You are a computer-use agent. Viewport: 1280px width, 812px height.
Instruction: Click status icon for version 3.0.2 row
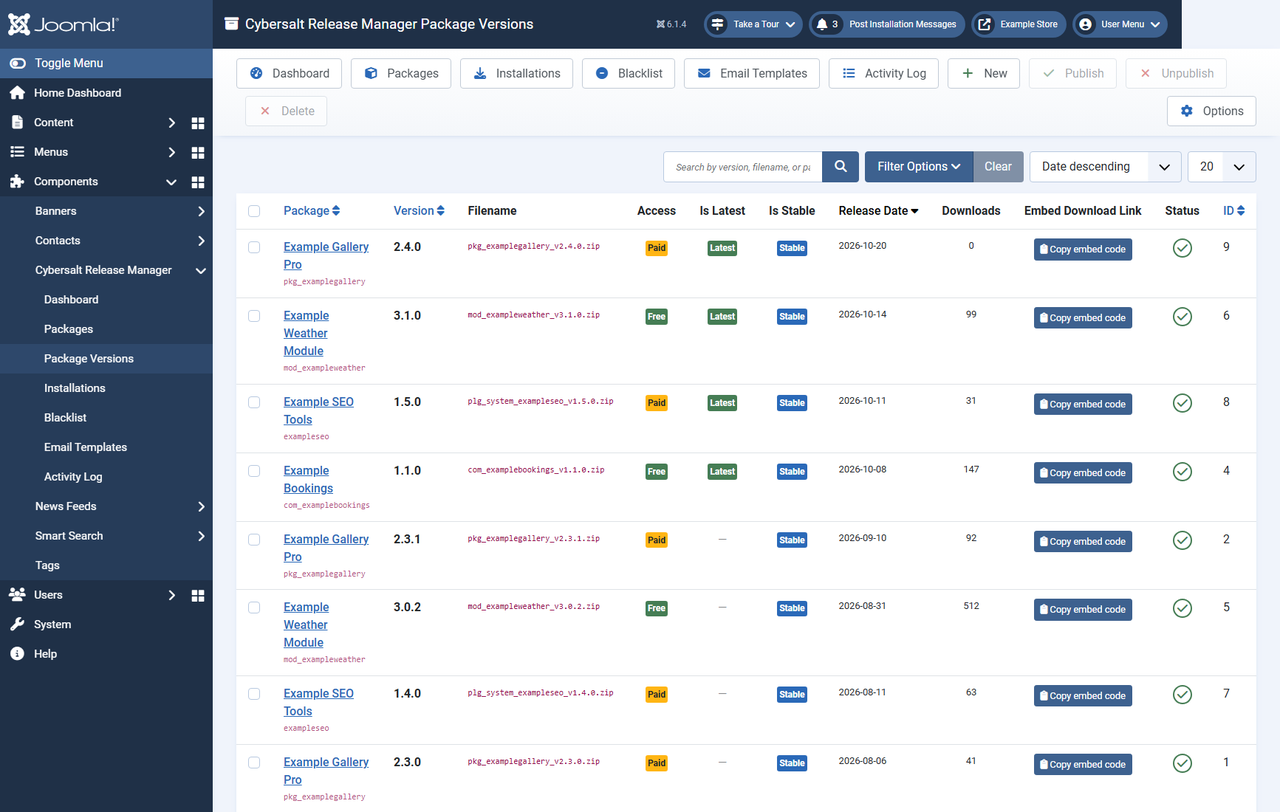point(1182,608)
